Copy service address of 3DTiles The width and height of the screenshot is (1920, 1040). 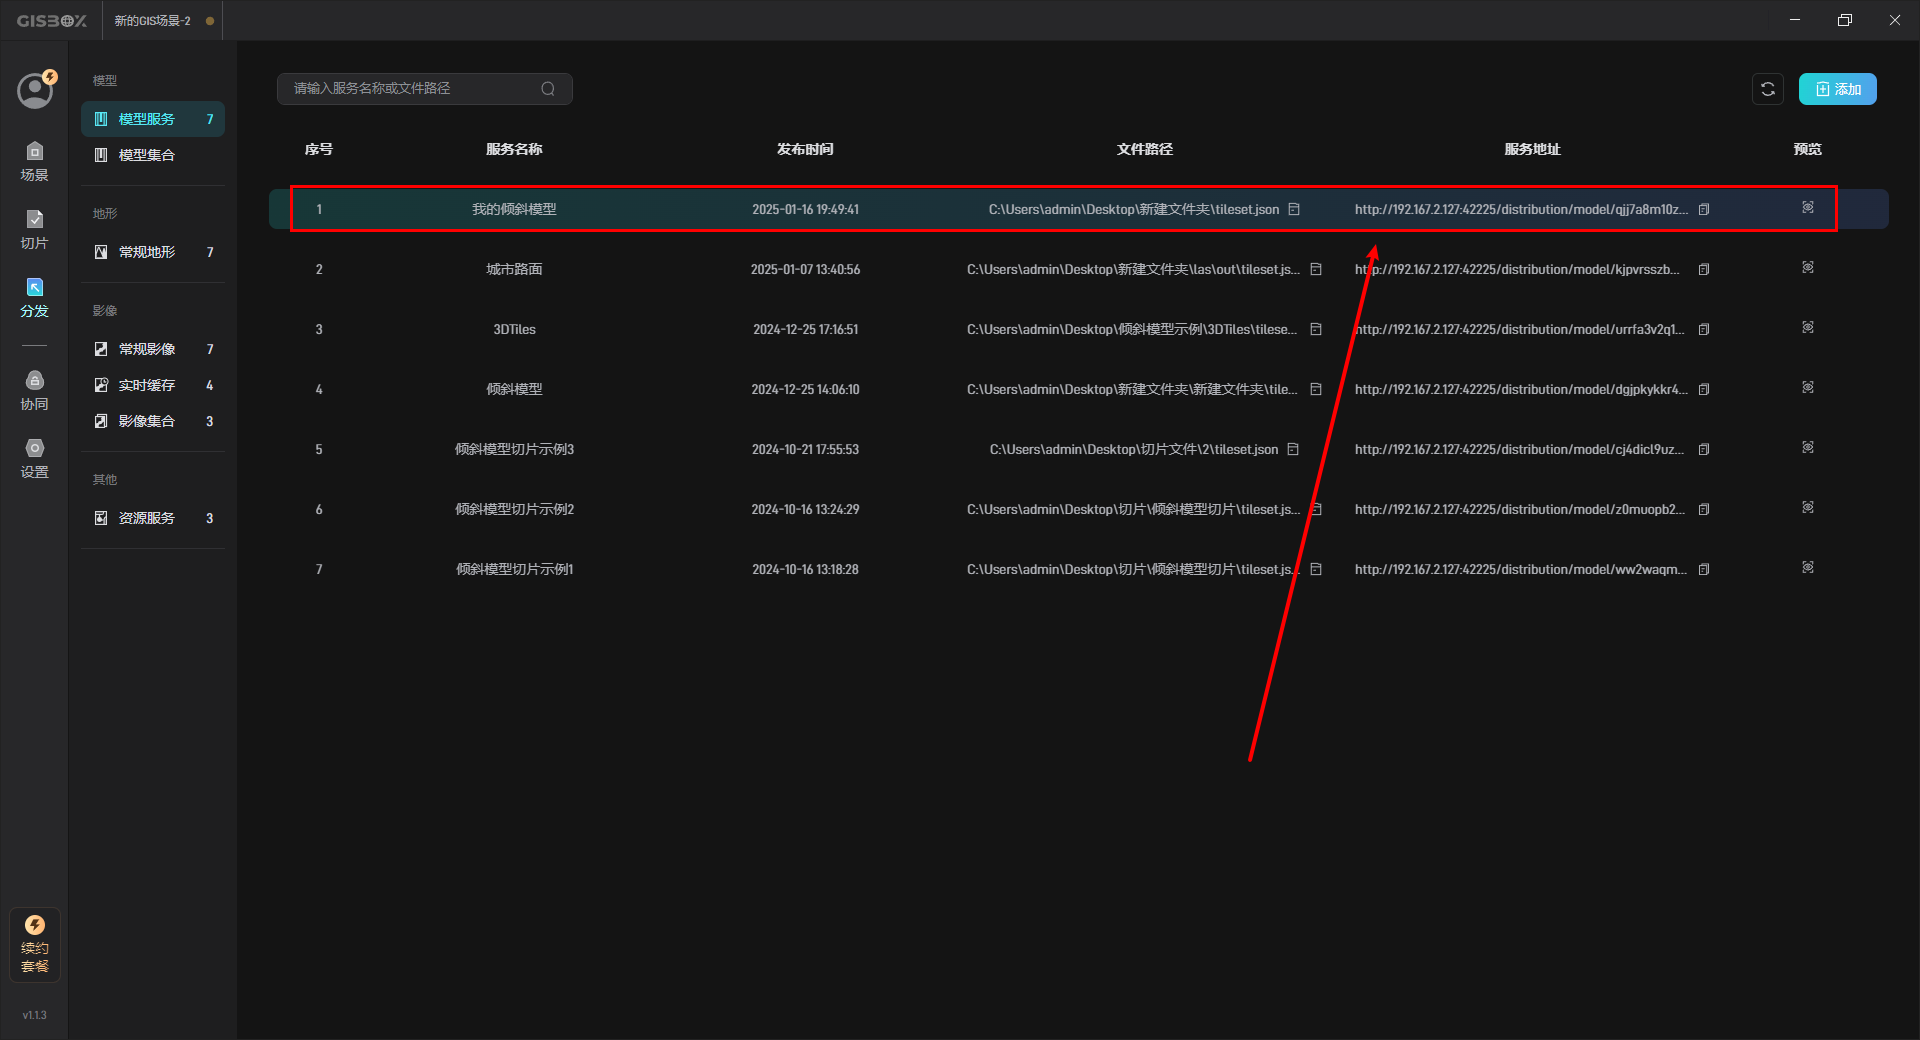(1704, 329)
